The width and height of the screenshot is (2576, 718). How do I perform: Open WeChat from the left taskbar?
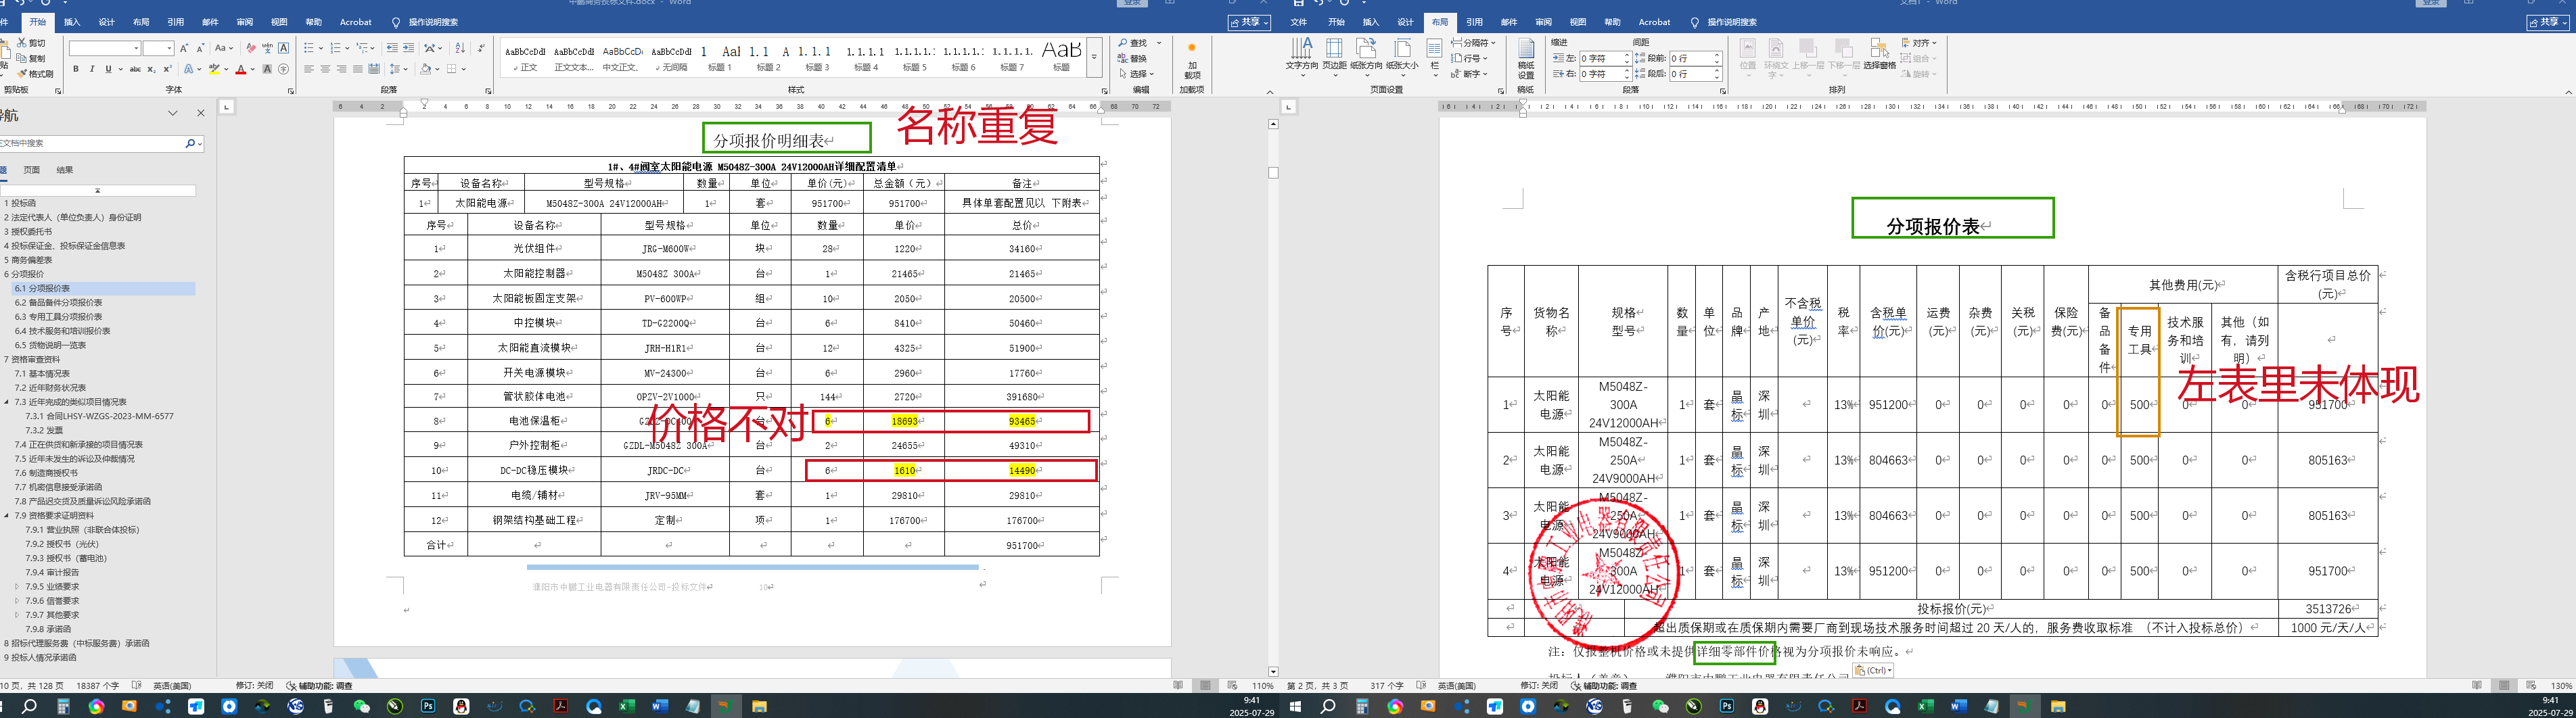tap(361, 706)
